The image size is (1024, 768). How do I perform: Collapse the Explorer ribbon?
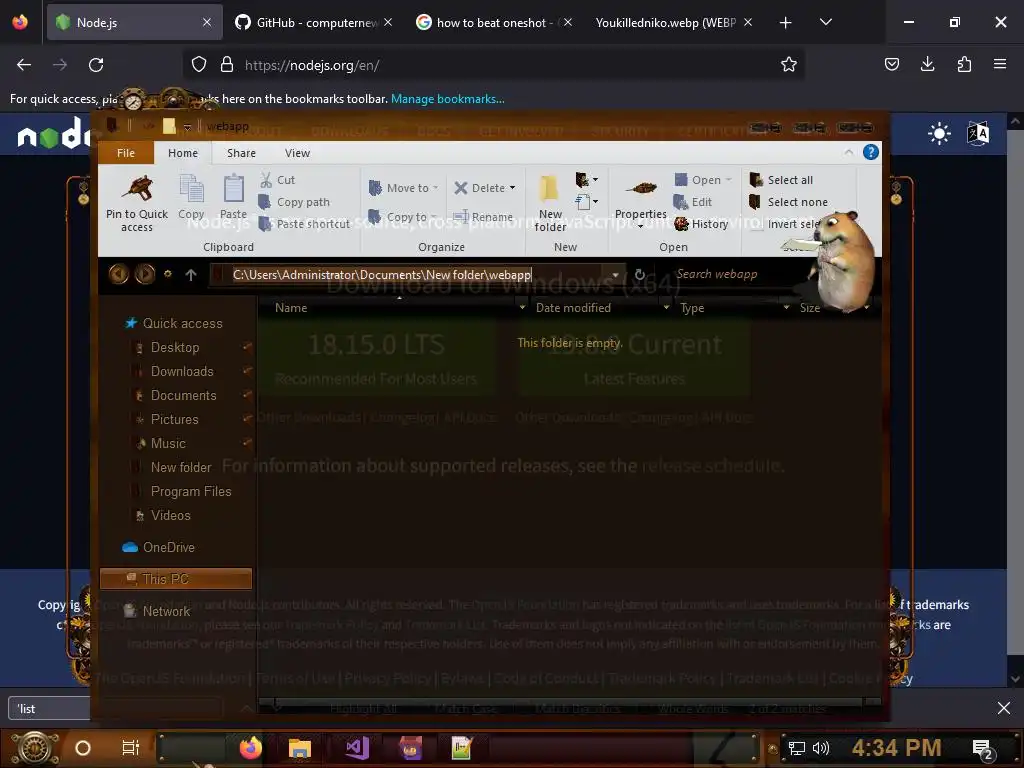(x=848, y=152)
